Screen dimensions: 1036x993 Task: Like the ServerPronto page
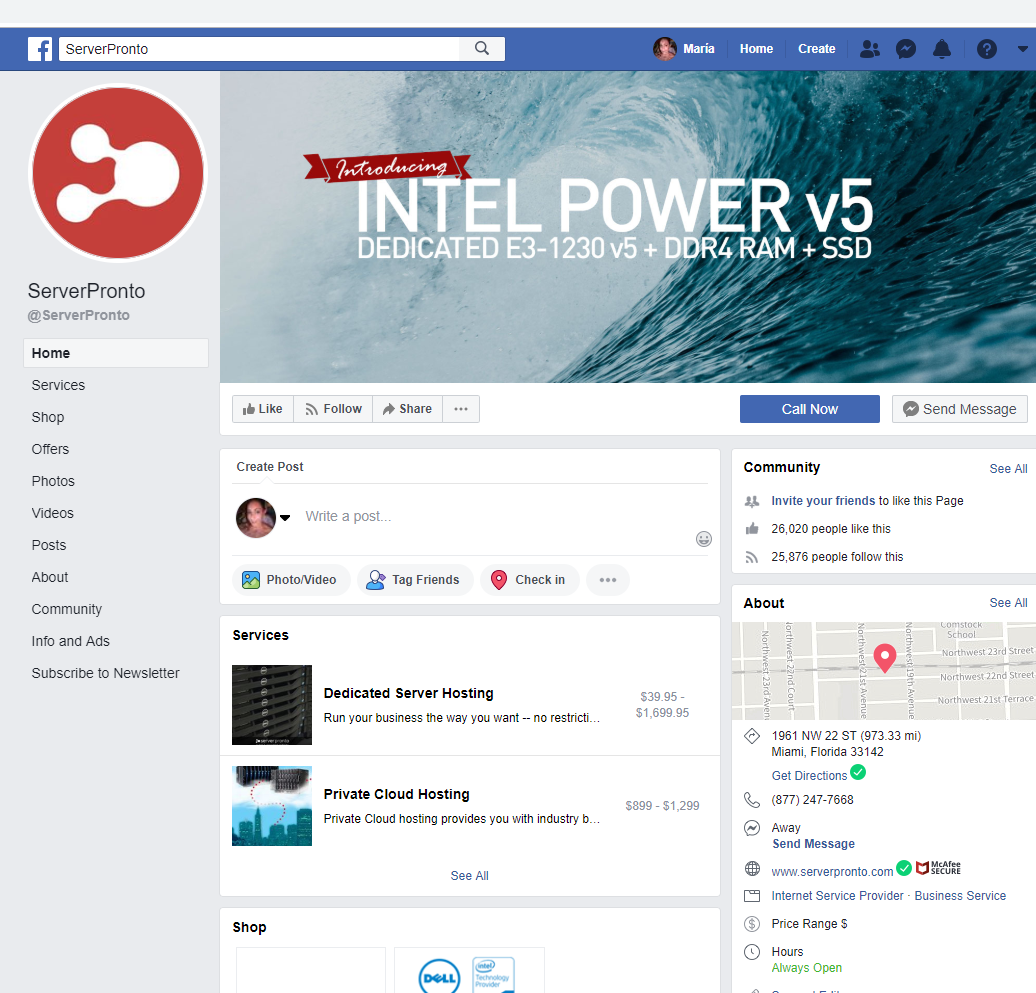263,409
